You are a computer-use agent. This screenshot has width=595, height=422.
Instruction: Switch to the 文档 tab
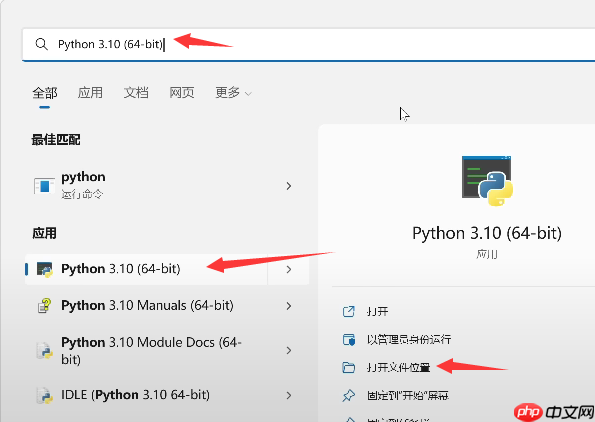point(136,93)
